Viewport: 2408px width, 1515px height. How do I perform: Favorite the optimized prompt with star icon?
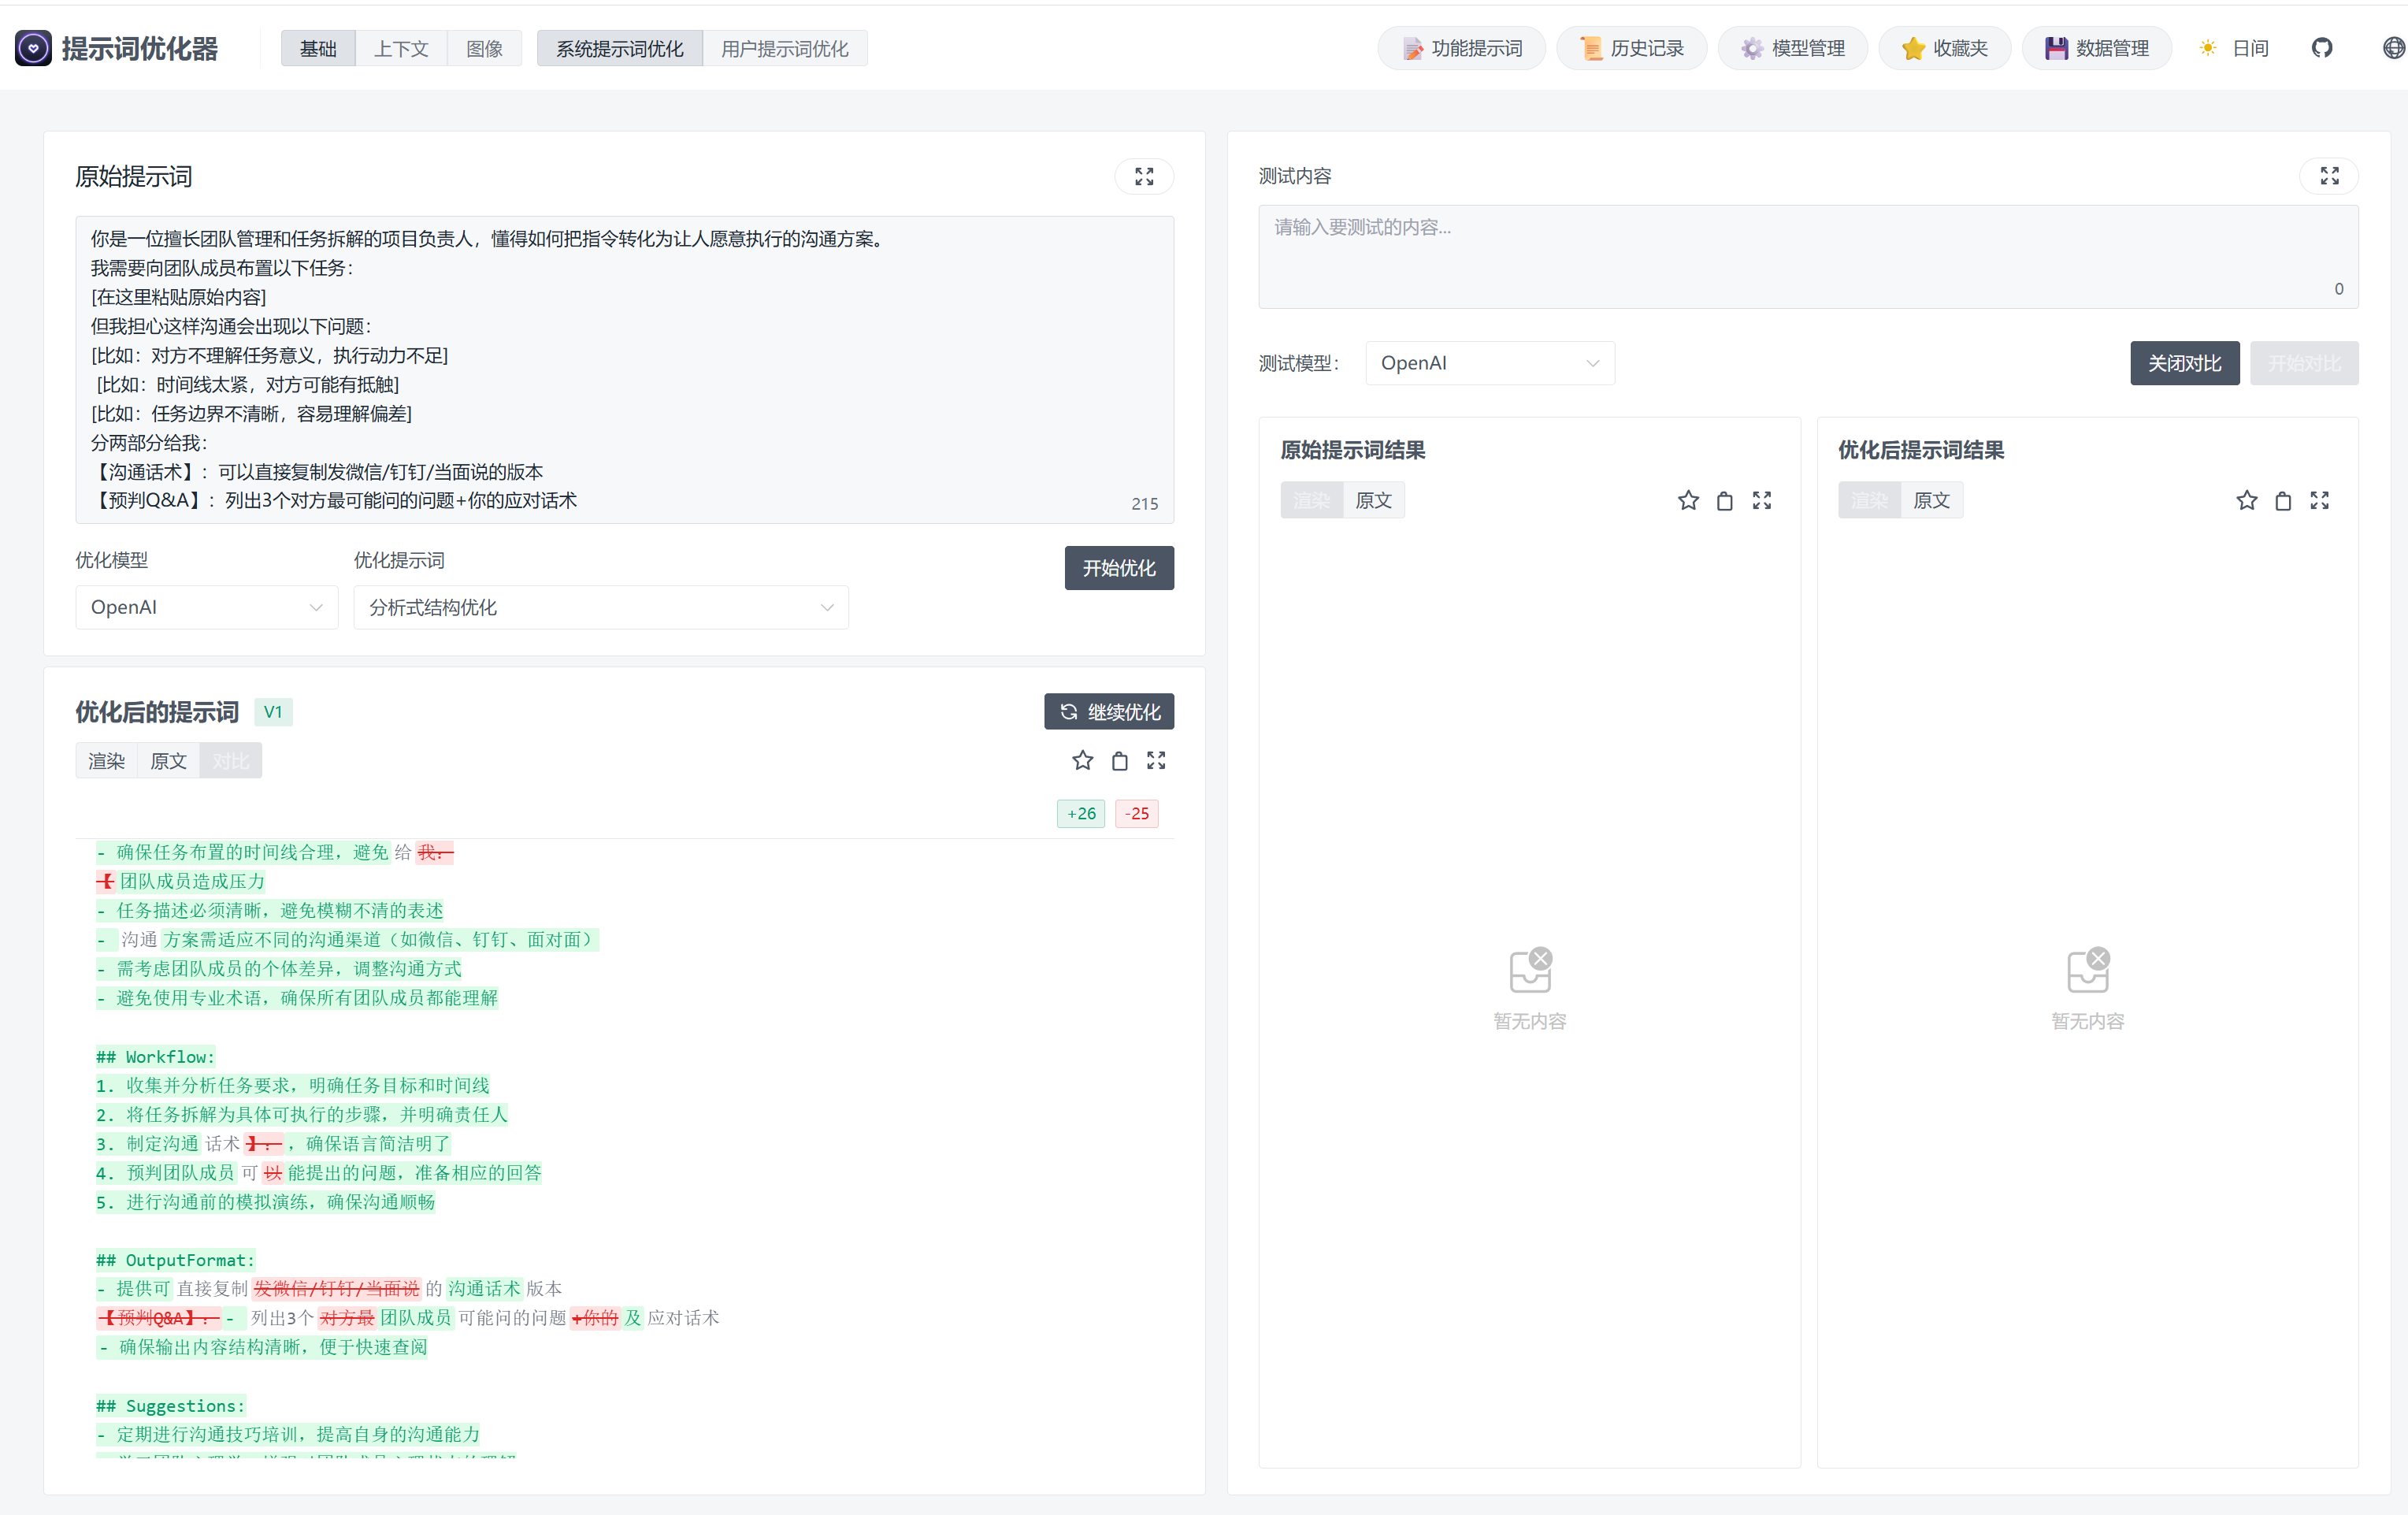pos(1082,761)
